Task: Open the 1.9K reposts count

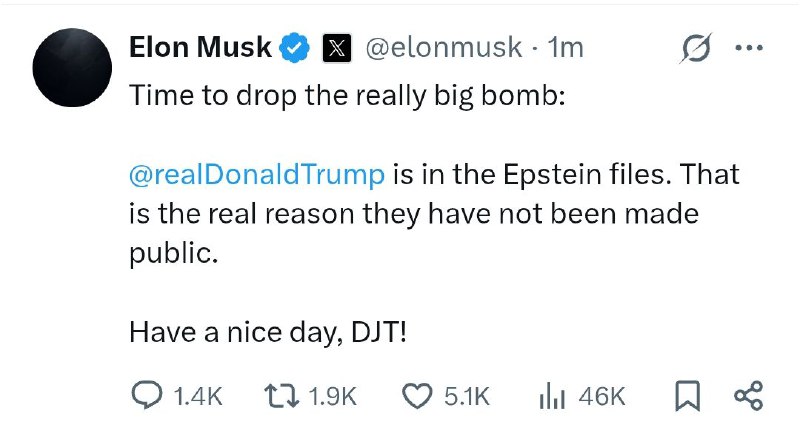Action: pyautogui.click(x=333, y=396)
